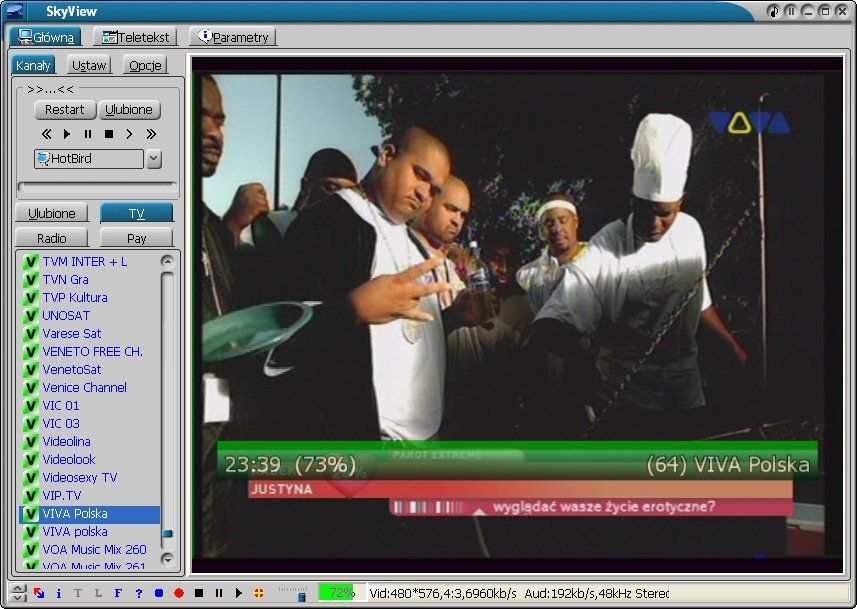Viewport: 857px width, 609px height.
Task: Click the yellow and red crosshair icon
Action: [x=259, y=593]
